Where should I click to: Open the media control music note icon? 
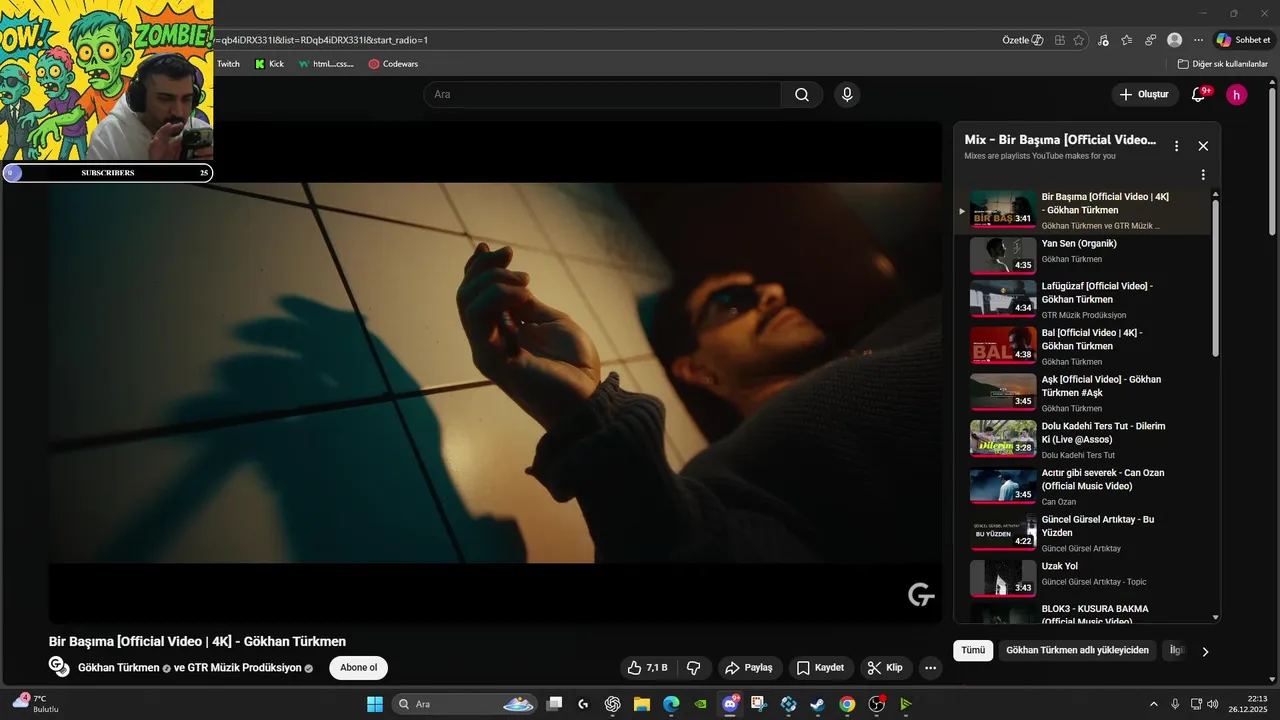tap(1103, 40)
